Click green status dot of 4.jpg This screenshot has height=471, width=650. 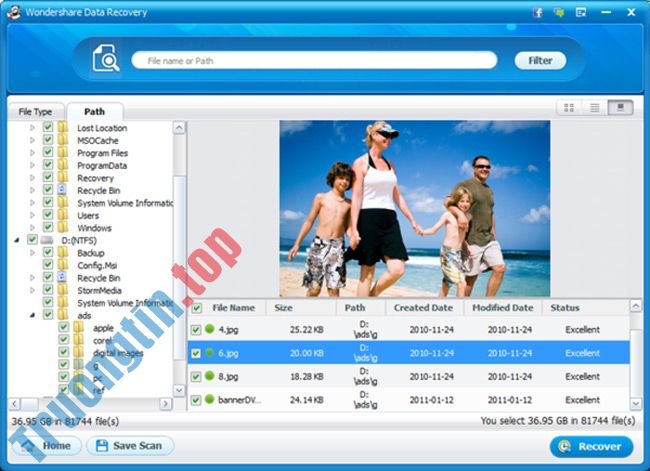[210, 329]
